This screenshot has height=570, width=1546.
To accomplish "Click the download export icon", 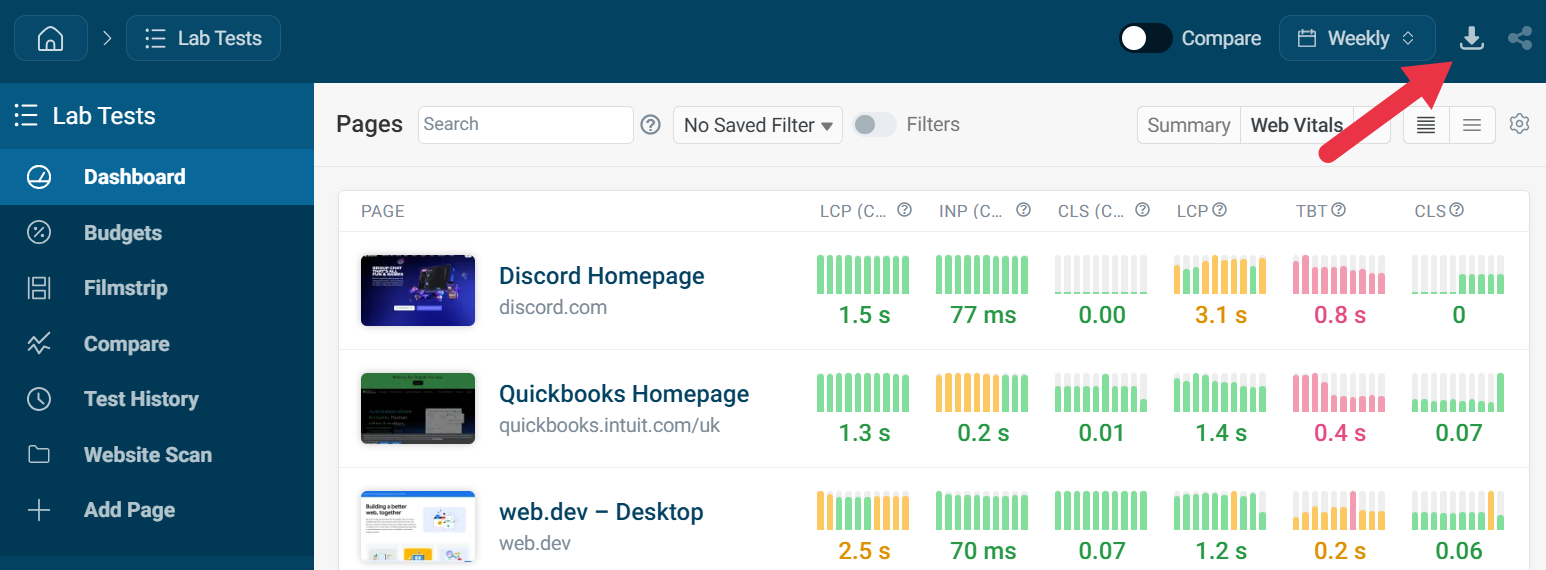I will pyautogui.click(x=1471, y=38).
